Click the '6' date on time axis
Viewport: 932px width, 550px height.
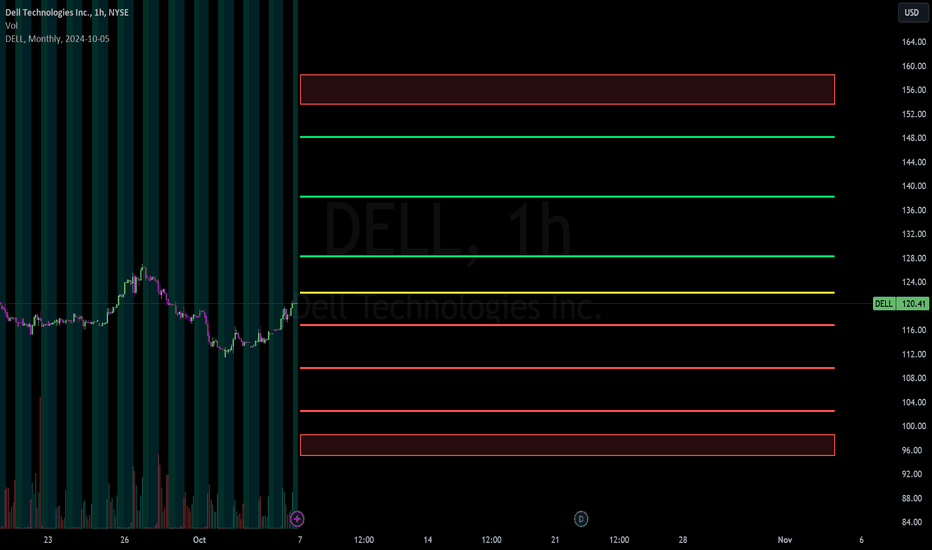pos(861,540)
